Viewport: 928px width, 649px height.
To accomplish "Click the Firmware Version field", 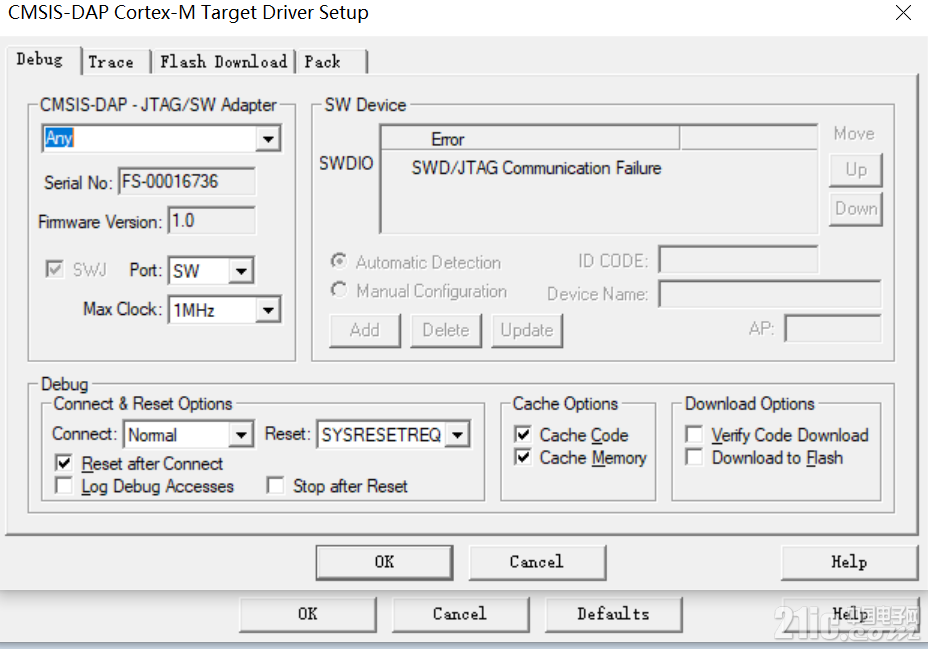I will coord(212,221).
